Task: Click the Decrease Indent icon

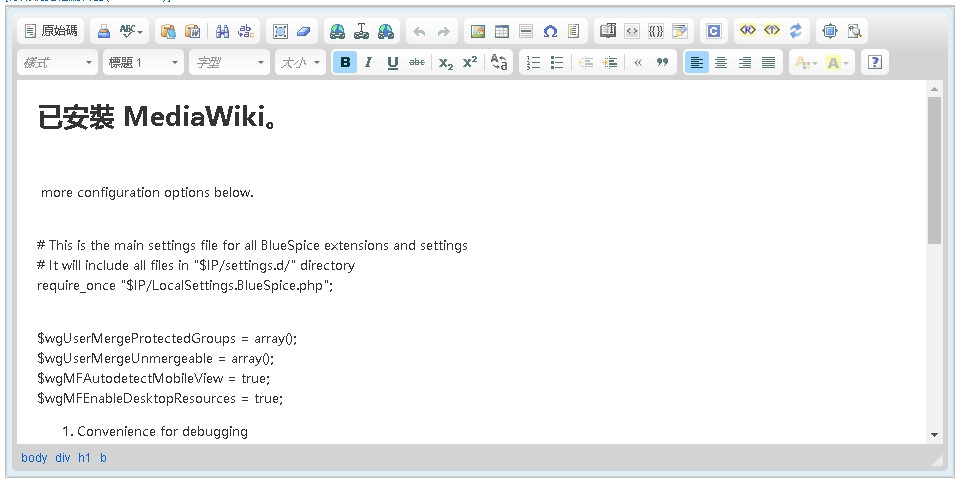Action: (x=586, y=62)
